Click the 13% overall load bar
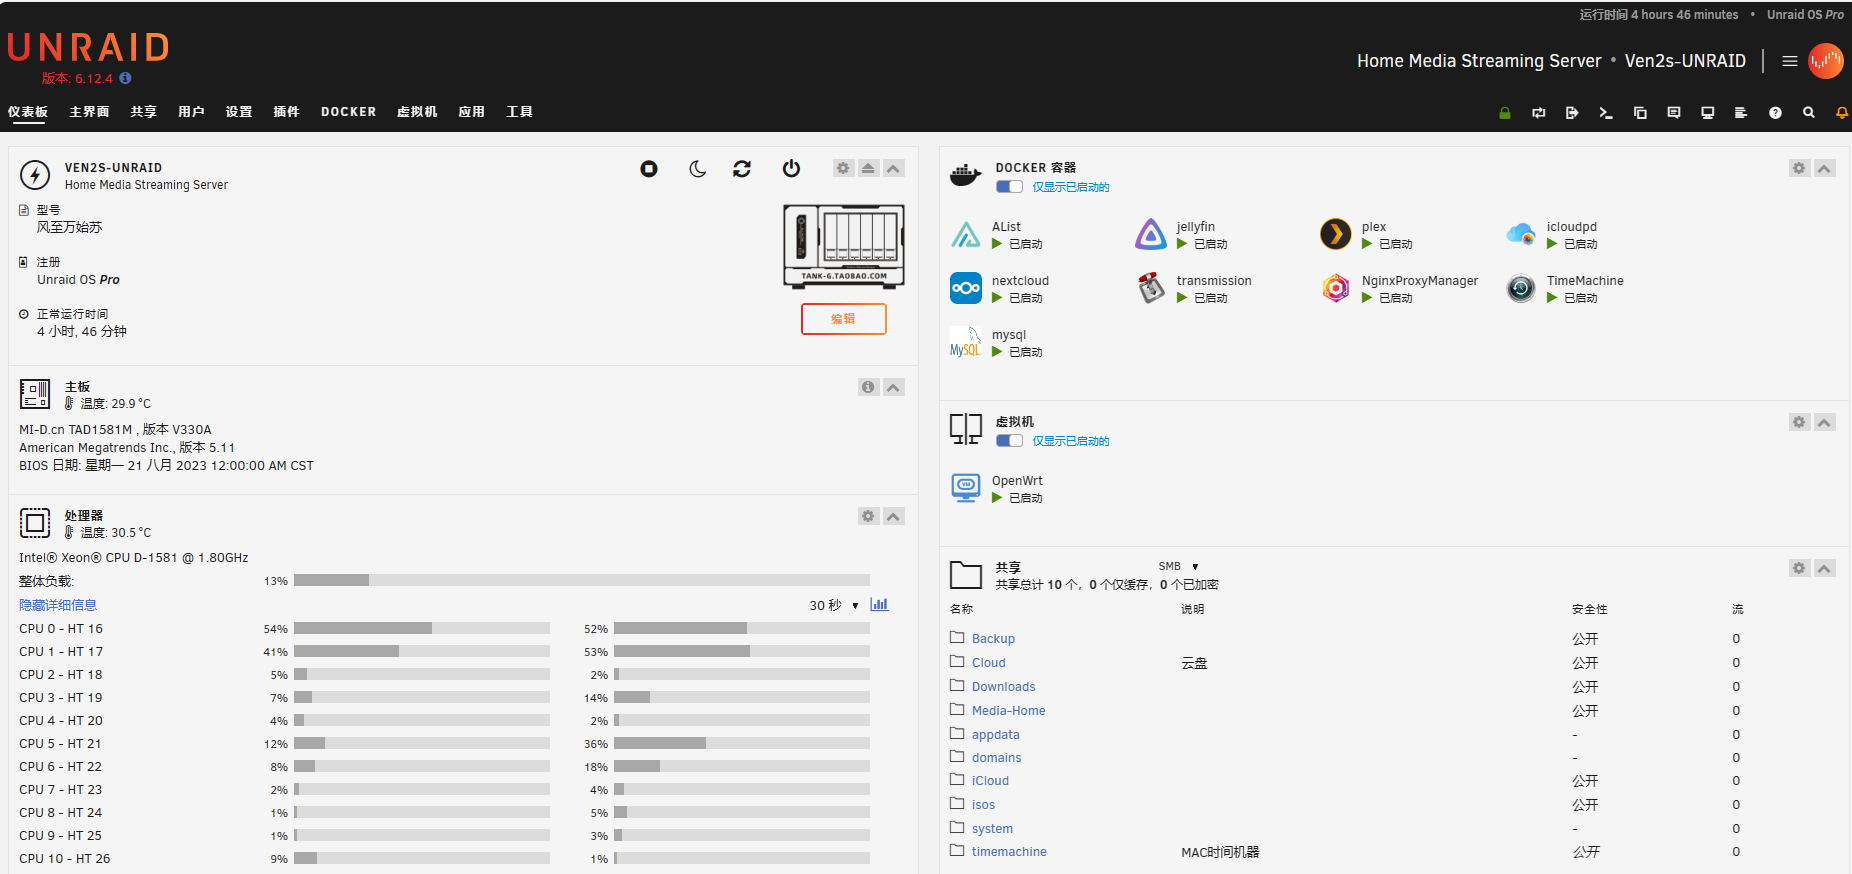The image size is (1852, 874). tap(582, 580)
